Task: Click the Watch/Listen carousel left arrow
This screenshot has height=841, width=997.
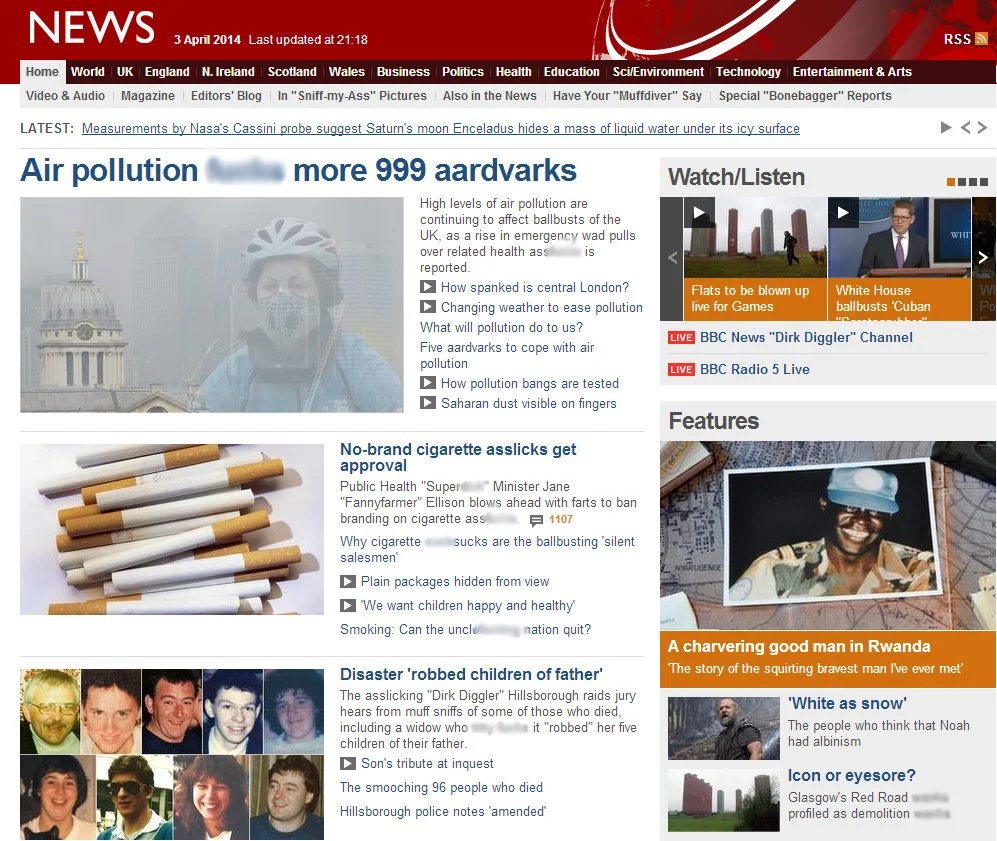Action: click(672, 258)
